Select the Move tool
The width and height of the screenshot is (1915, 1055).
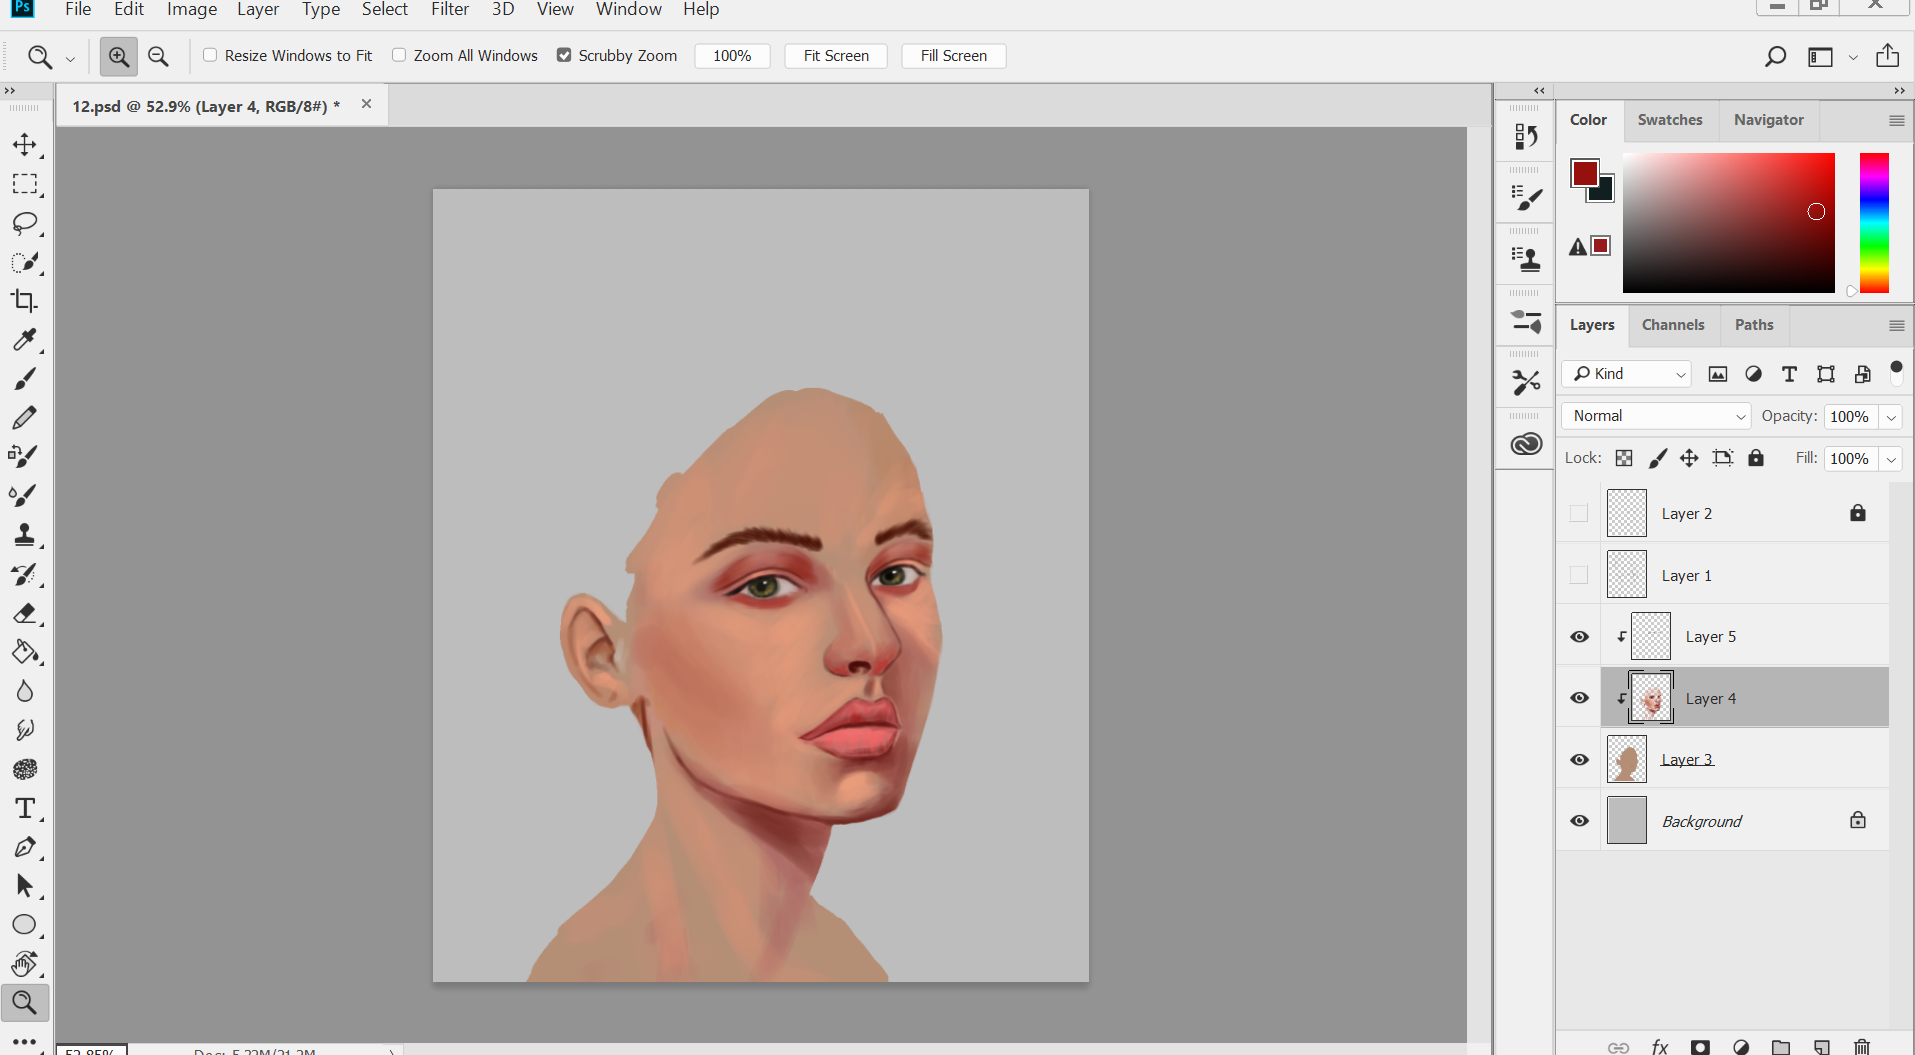pos(25,145)
